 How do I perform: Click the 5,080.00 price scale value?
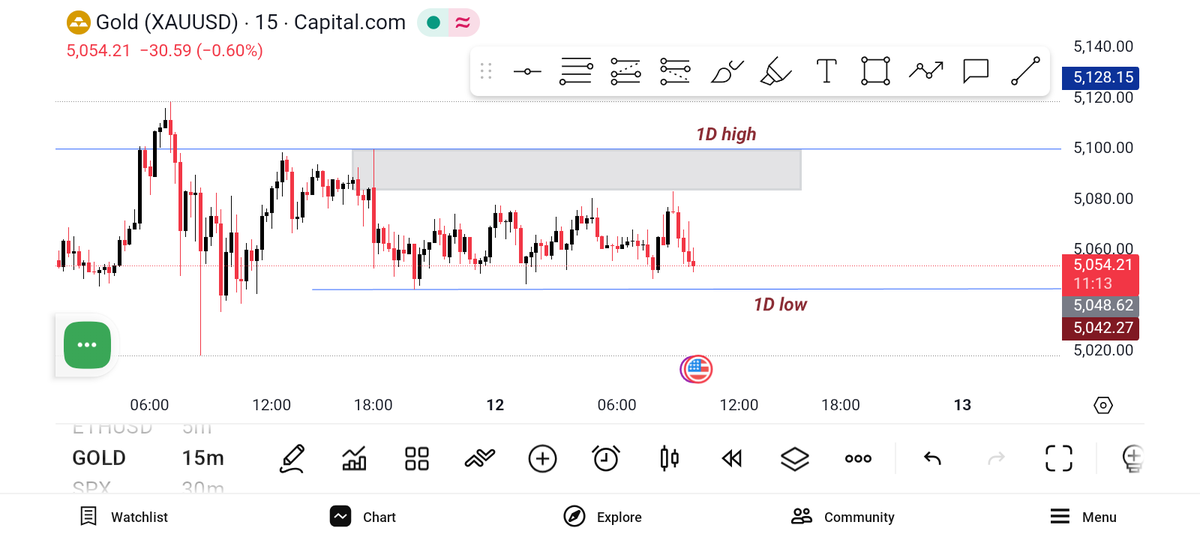(1103, 198)
